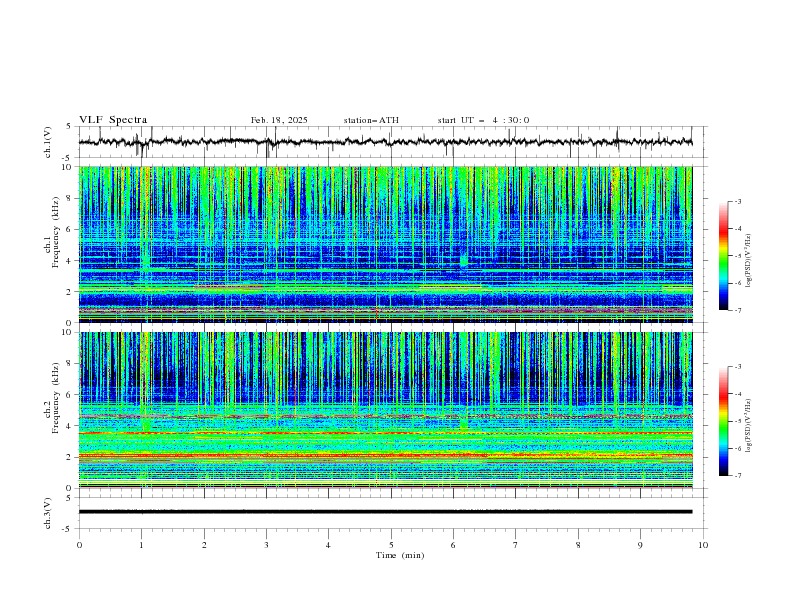Image resolution: width=792 pixels, height=612 pixels.
Task: Click the "1" tick on the time axis
Action: point(141,545)
